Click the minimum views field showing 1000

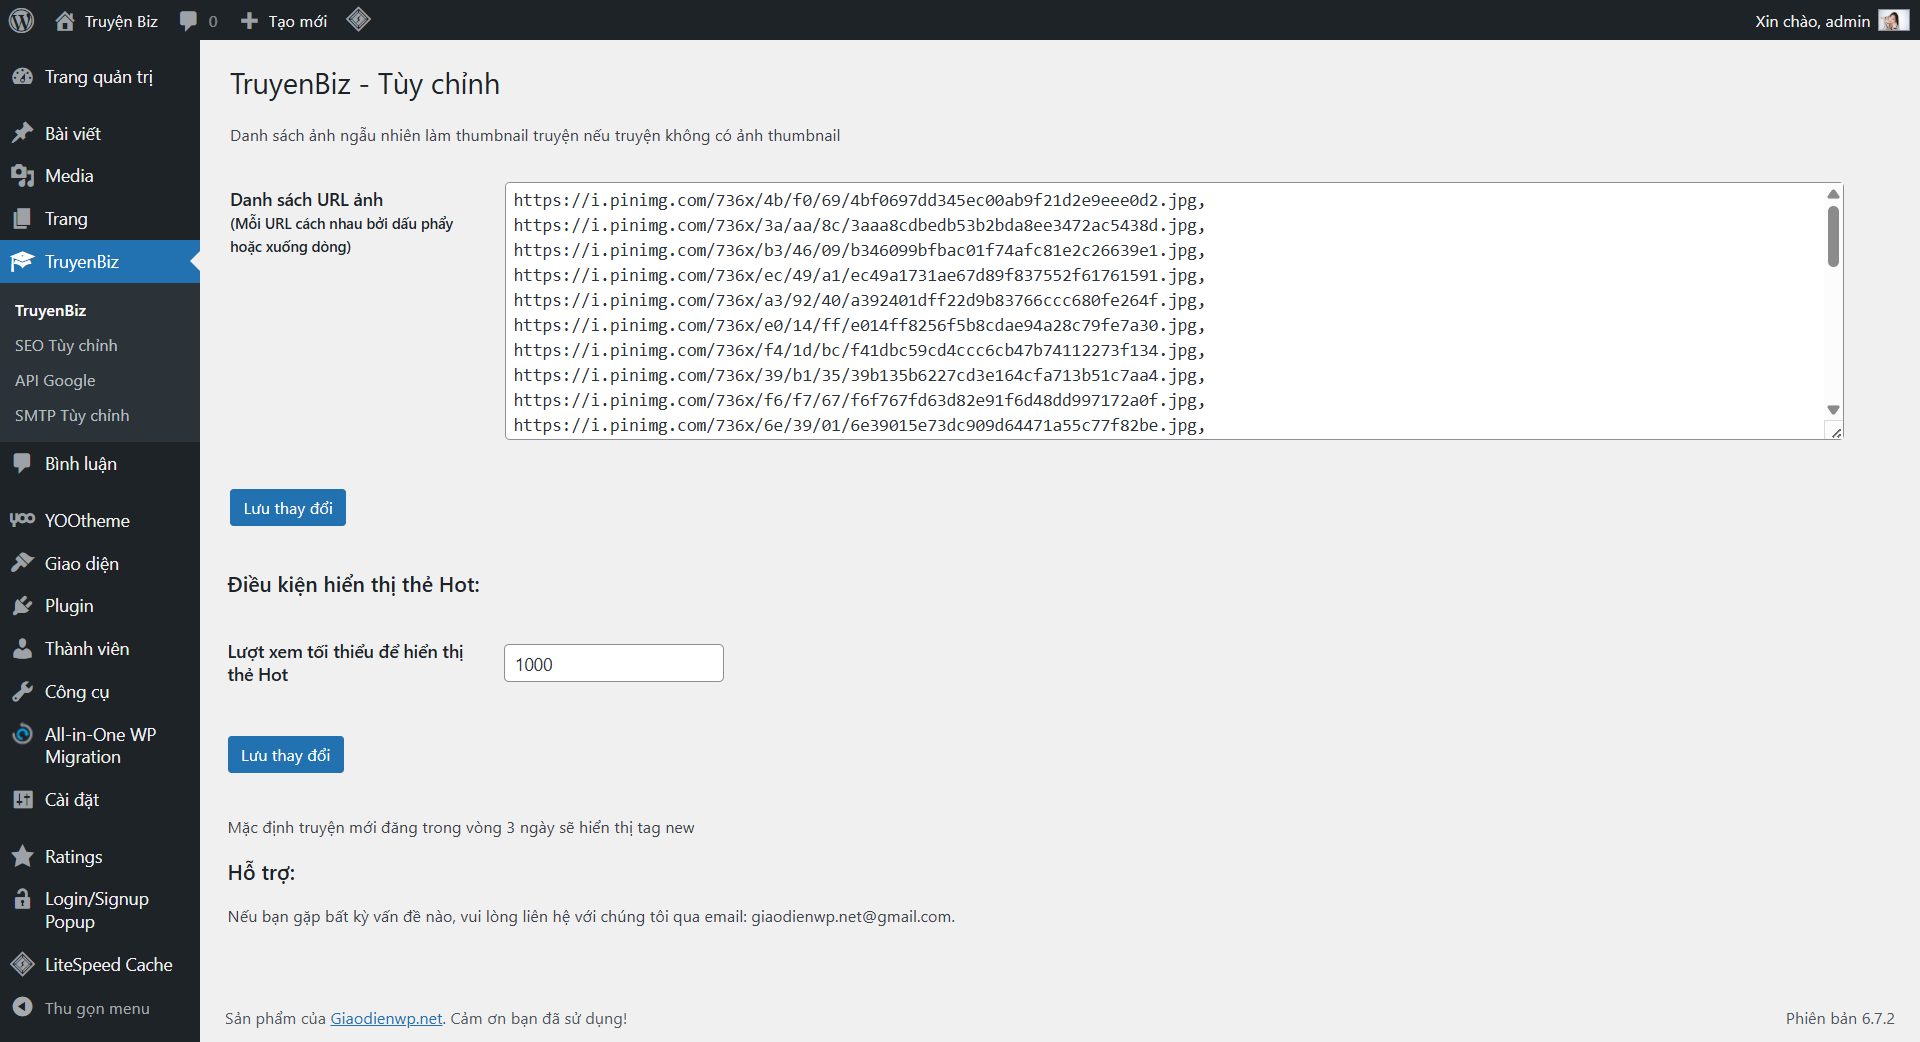click(x=614, y=664)
